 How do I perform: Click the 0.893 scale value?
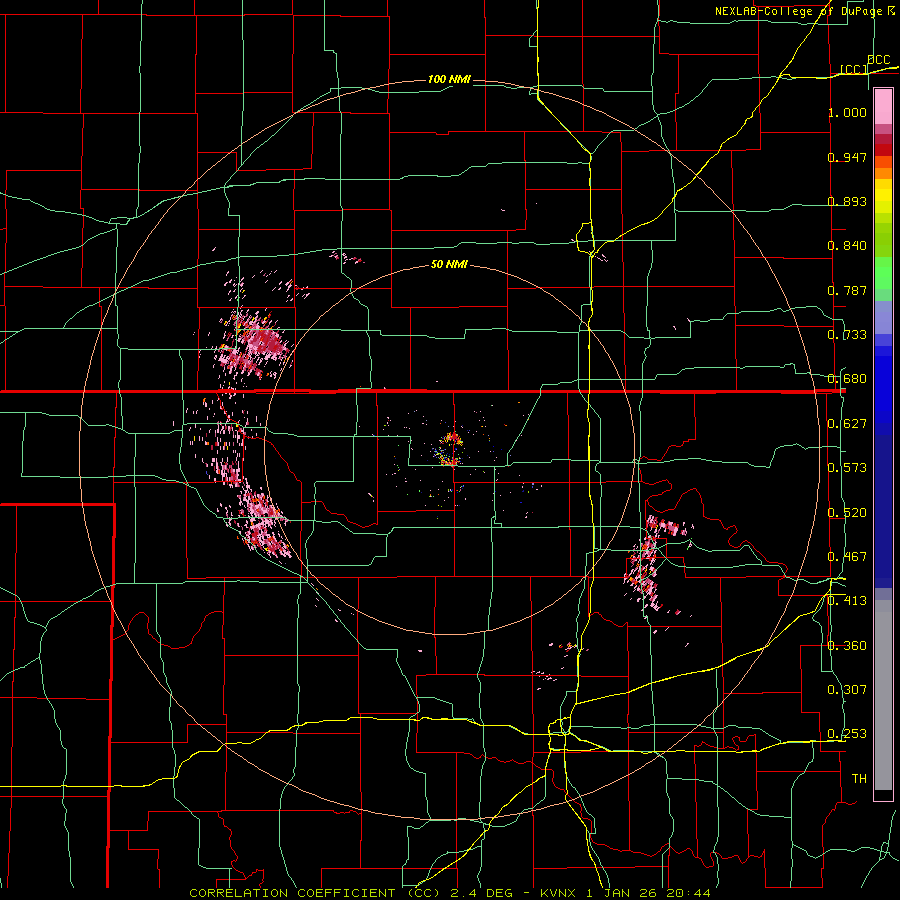click(x=847, y=201)
